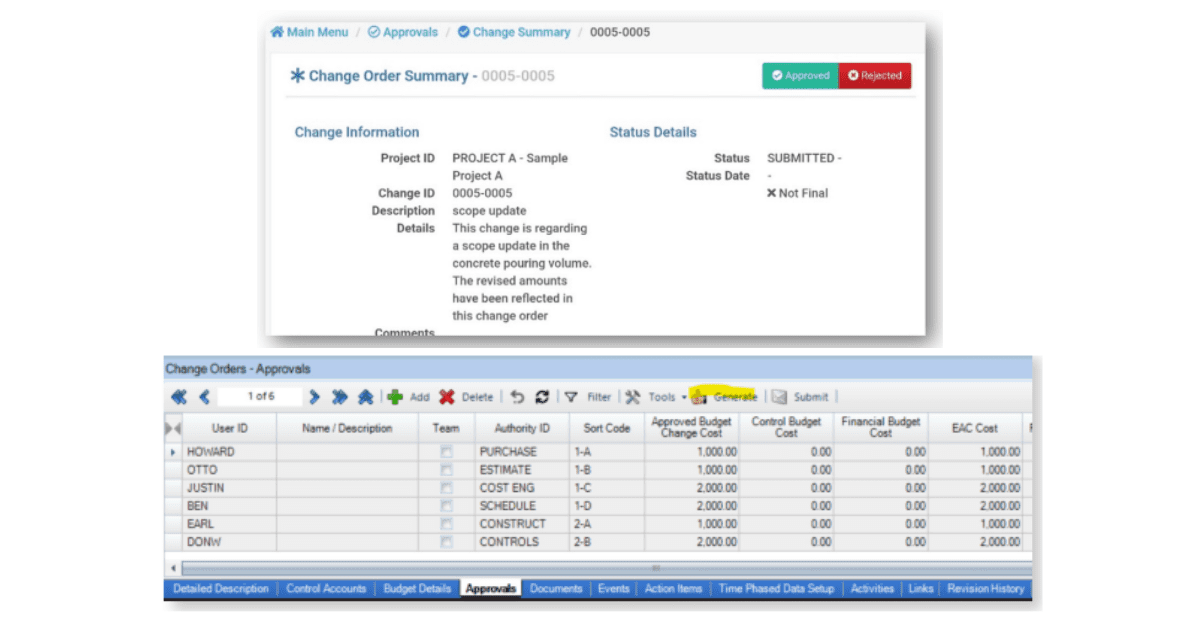Open the Approvals breadcrumb link

pos(411,32)
